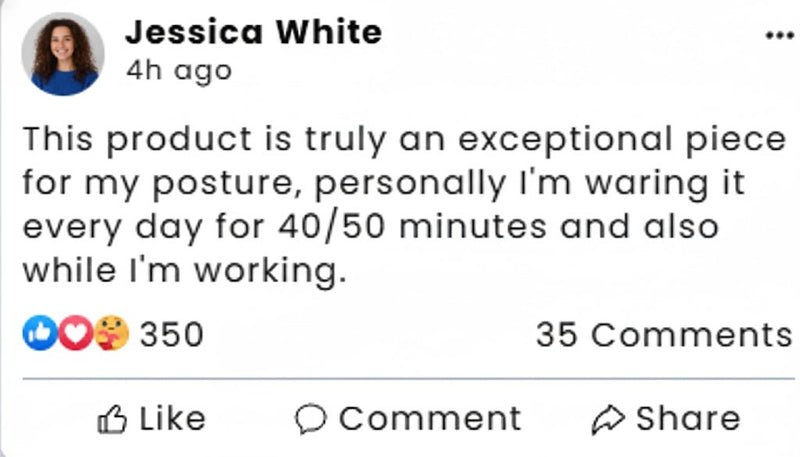This screenshot has width=800, height=457.
Task: Open the Jessica White profile name
Action: (253, 32)
